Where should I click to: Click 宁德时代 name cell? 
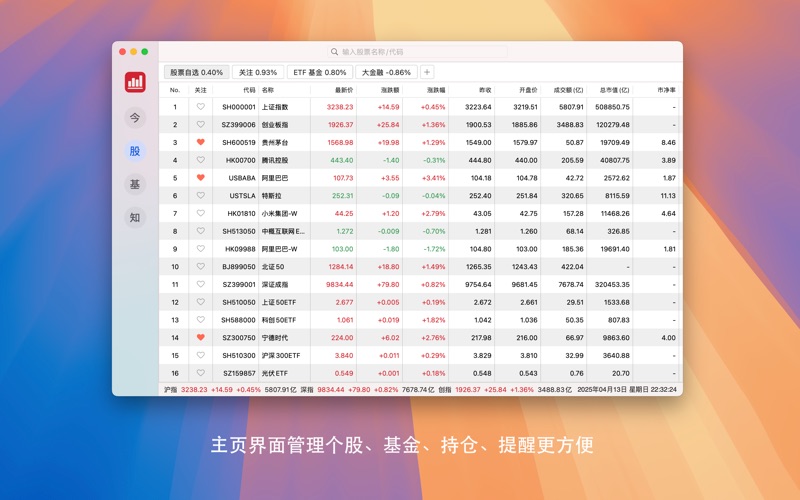[x=275, y=338]
